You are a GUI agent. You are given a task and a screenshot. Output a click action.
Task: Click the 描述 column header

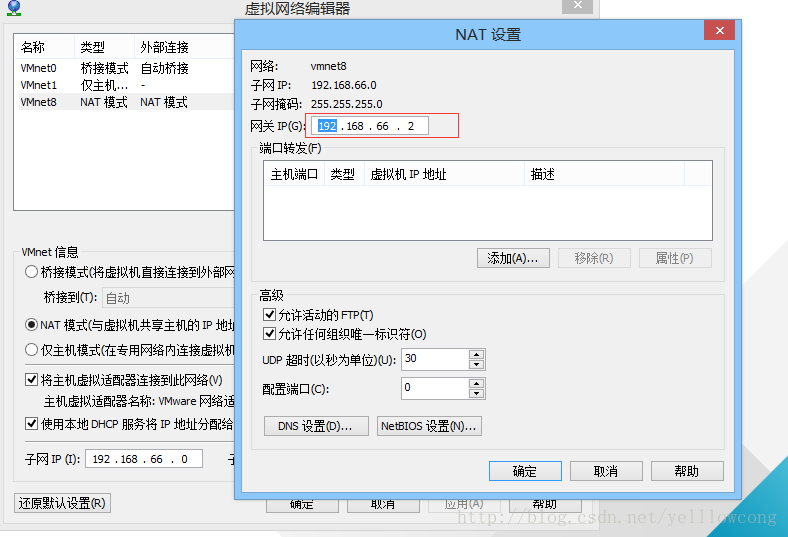[x=605, y=174]
